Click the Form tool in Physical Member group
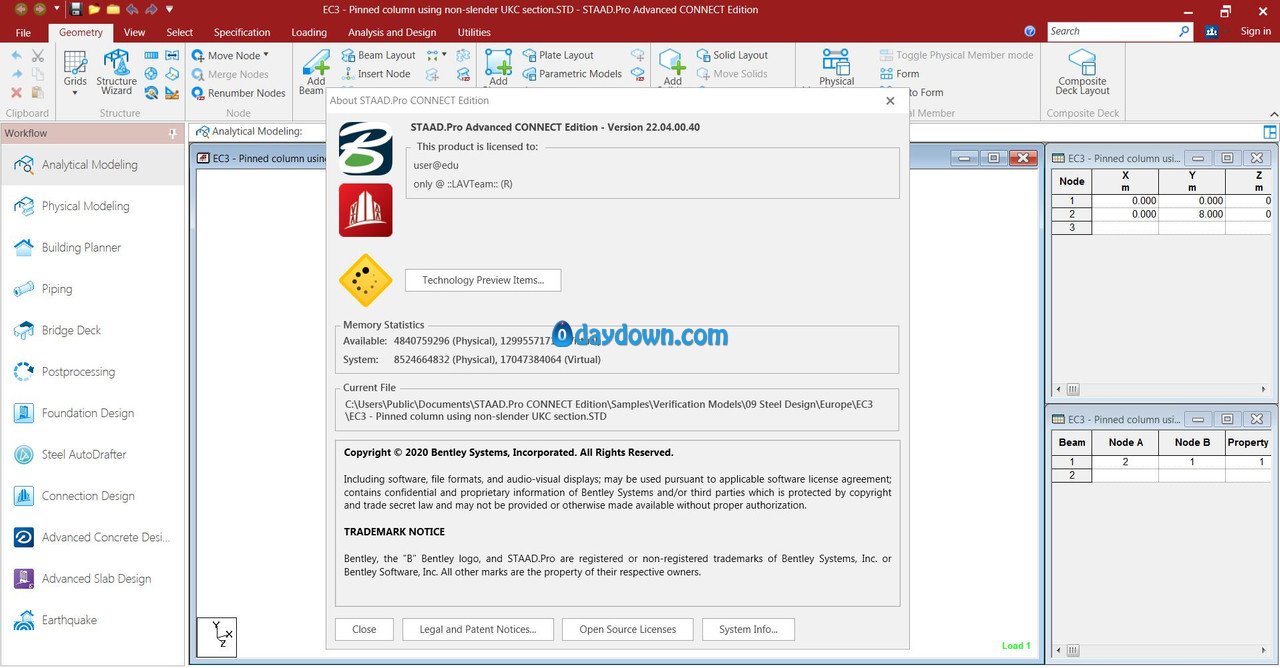 click(899, 74)
